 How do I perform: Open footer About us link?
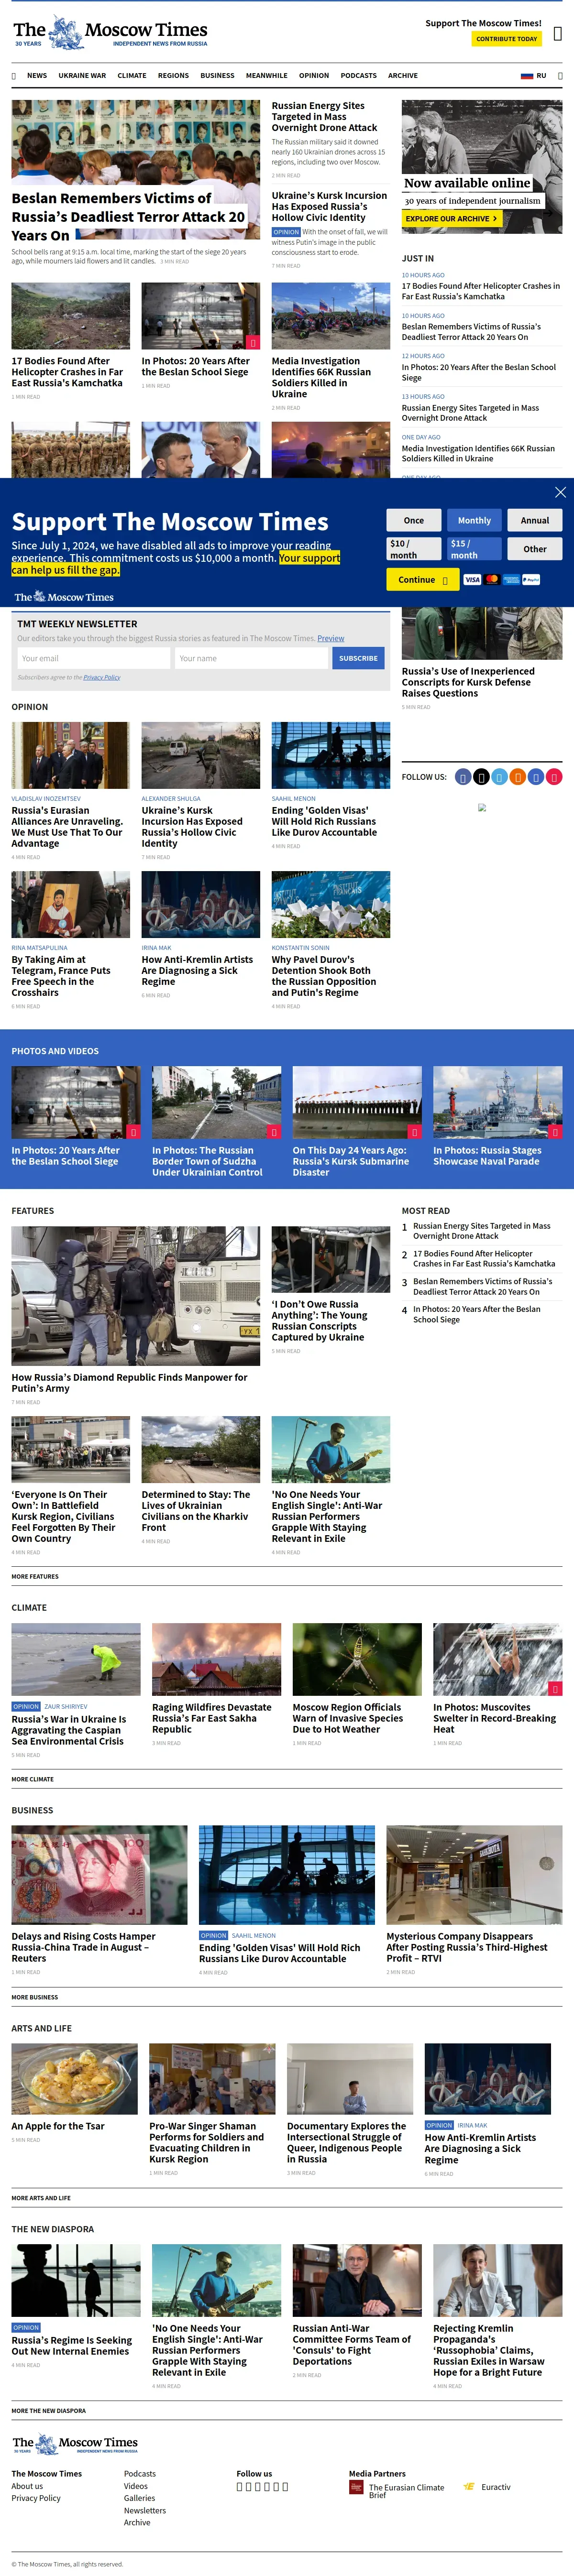(27, 2486)
